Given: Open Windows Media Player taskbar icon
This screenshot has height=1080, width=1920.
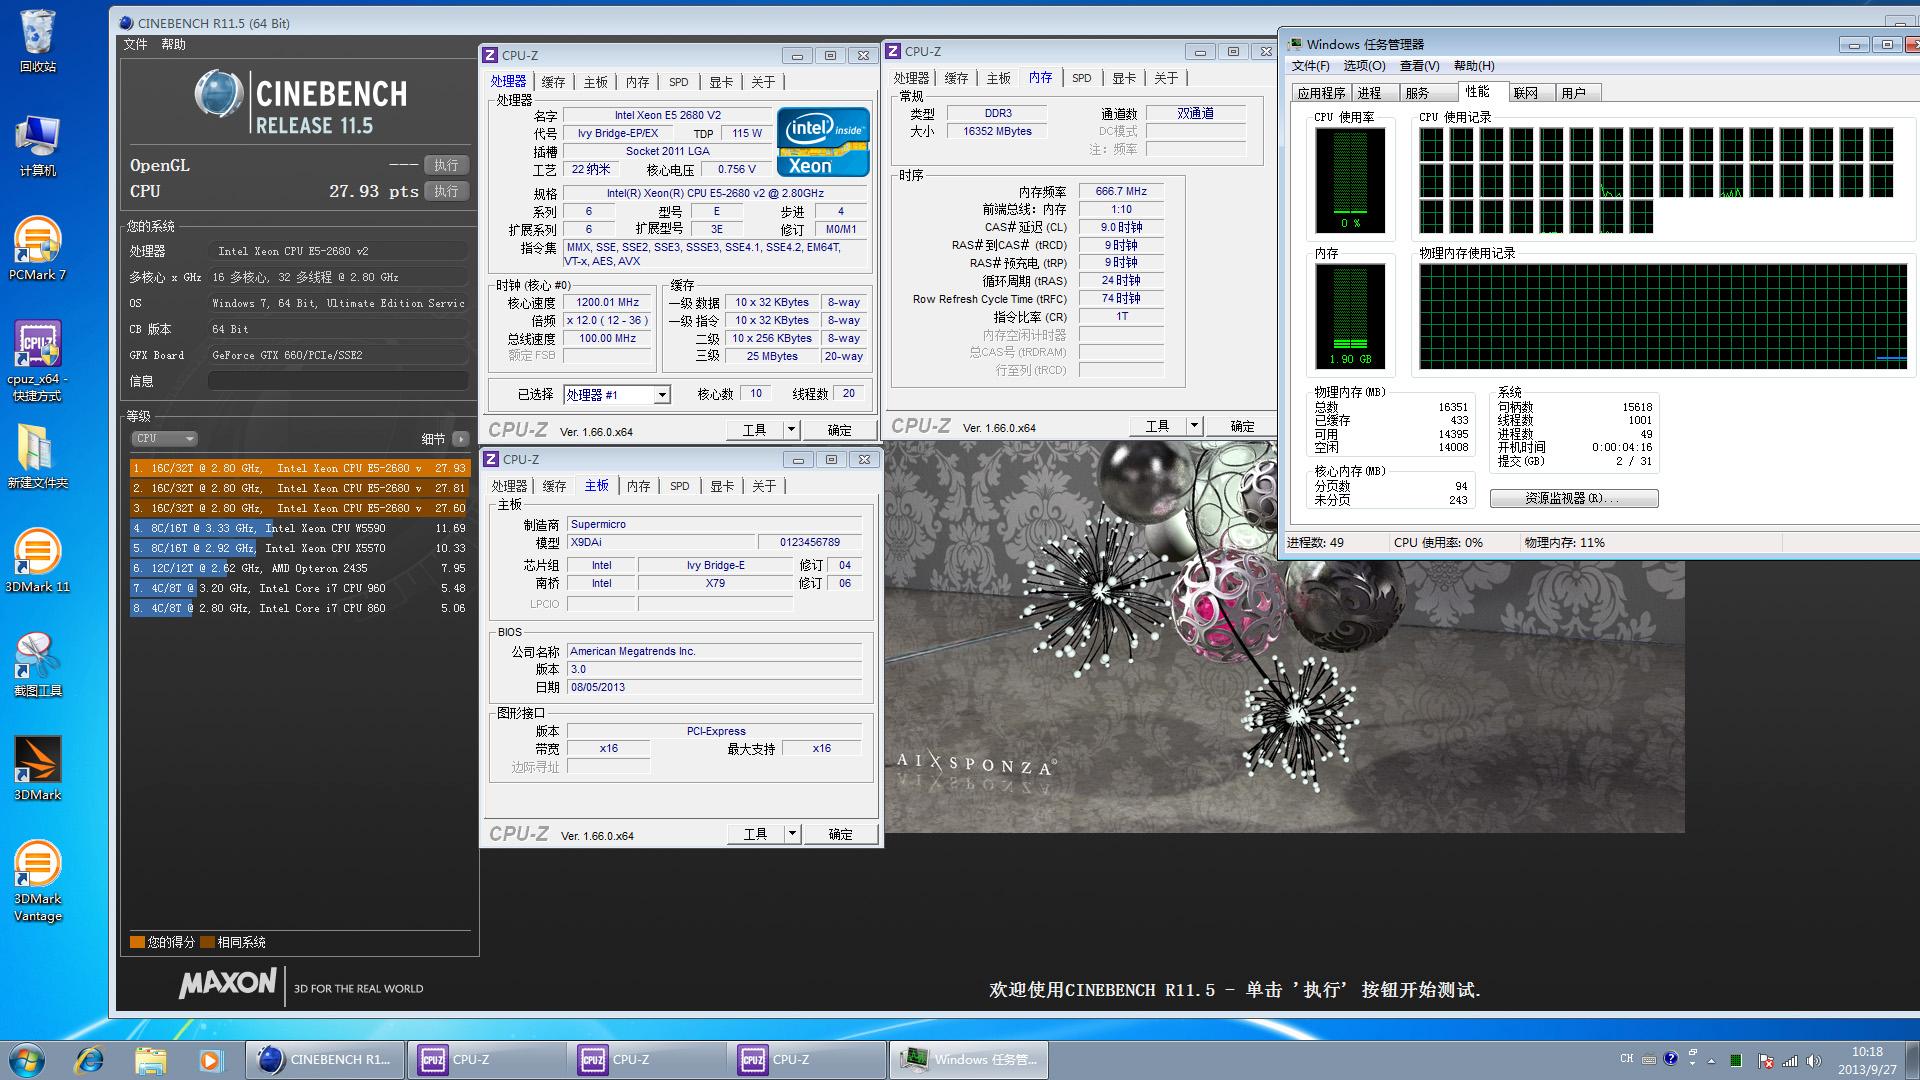Looking at the screenshot, I should tap(210, 1060).
